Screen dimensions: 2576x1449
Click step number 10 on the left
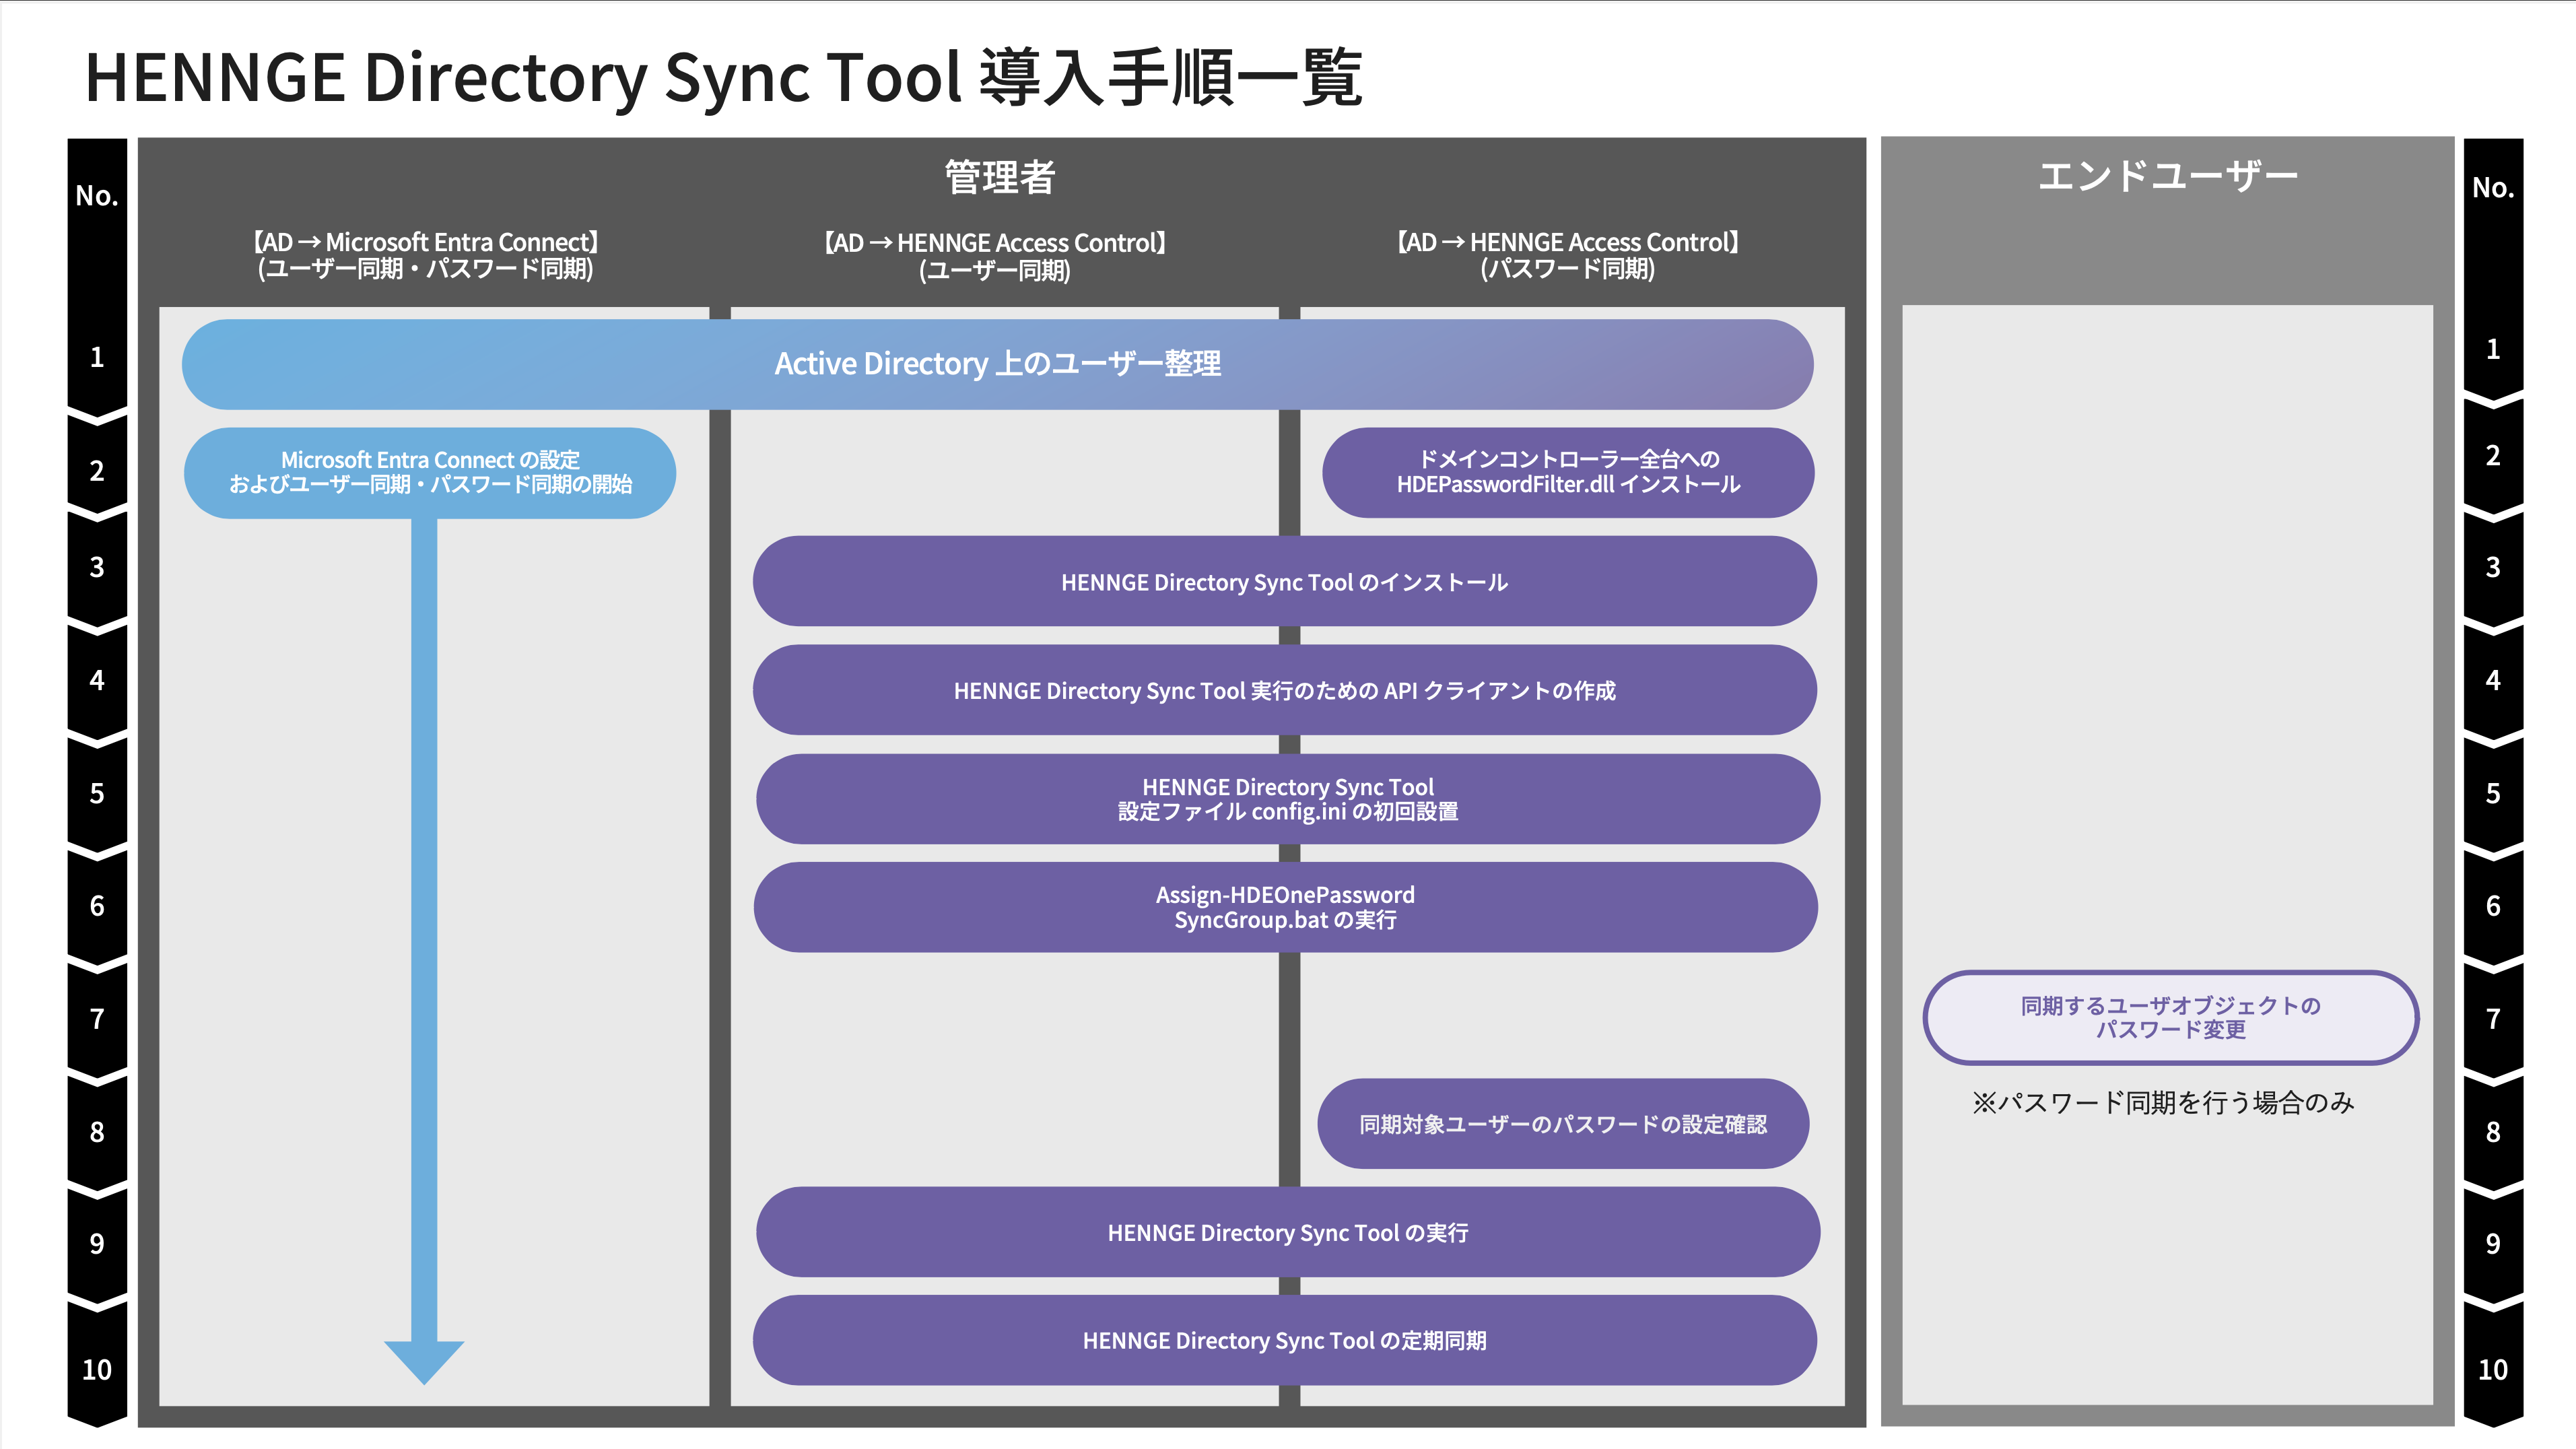pos(97,1369)
